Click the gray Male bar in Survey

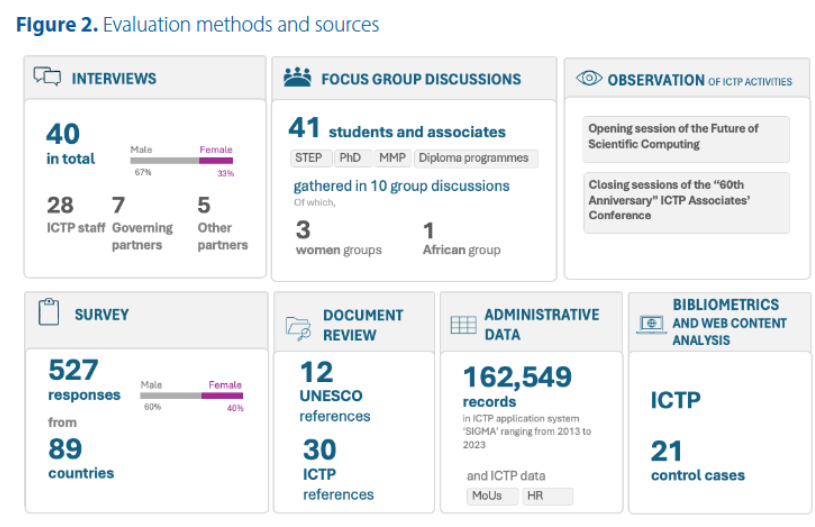(x=170, y=395)
